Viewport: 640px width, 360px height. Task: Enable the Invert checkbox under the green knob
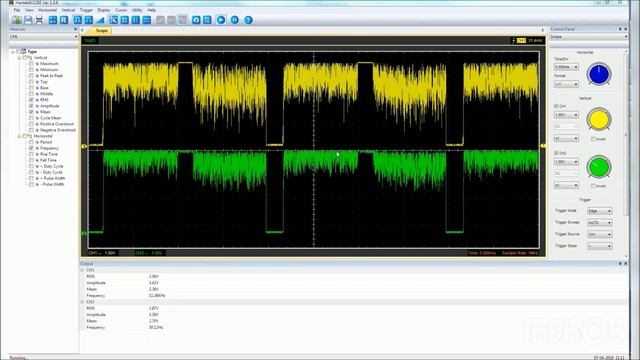pos(593,186)
